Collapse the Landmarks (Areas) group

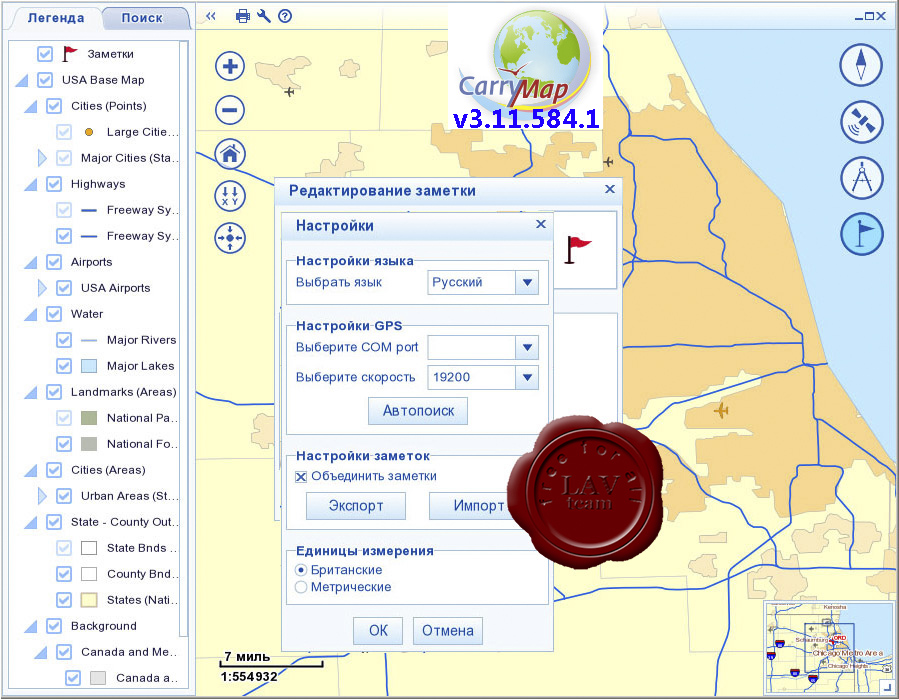pyautogui.click(x=31, y=393)
